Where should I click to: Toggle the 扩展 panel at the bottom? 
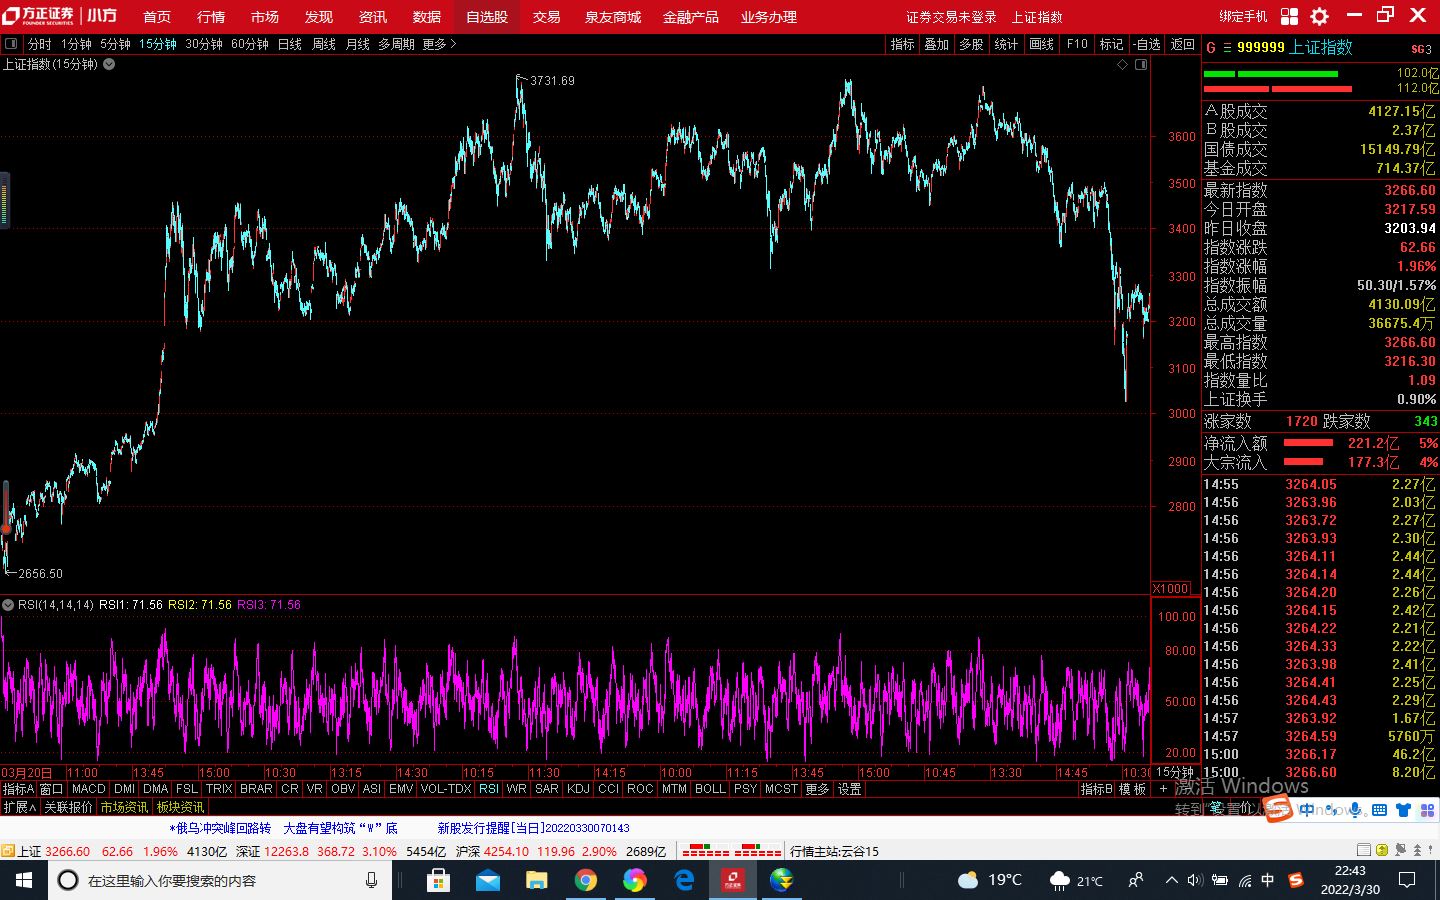point(19,807)
